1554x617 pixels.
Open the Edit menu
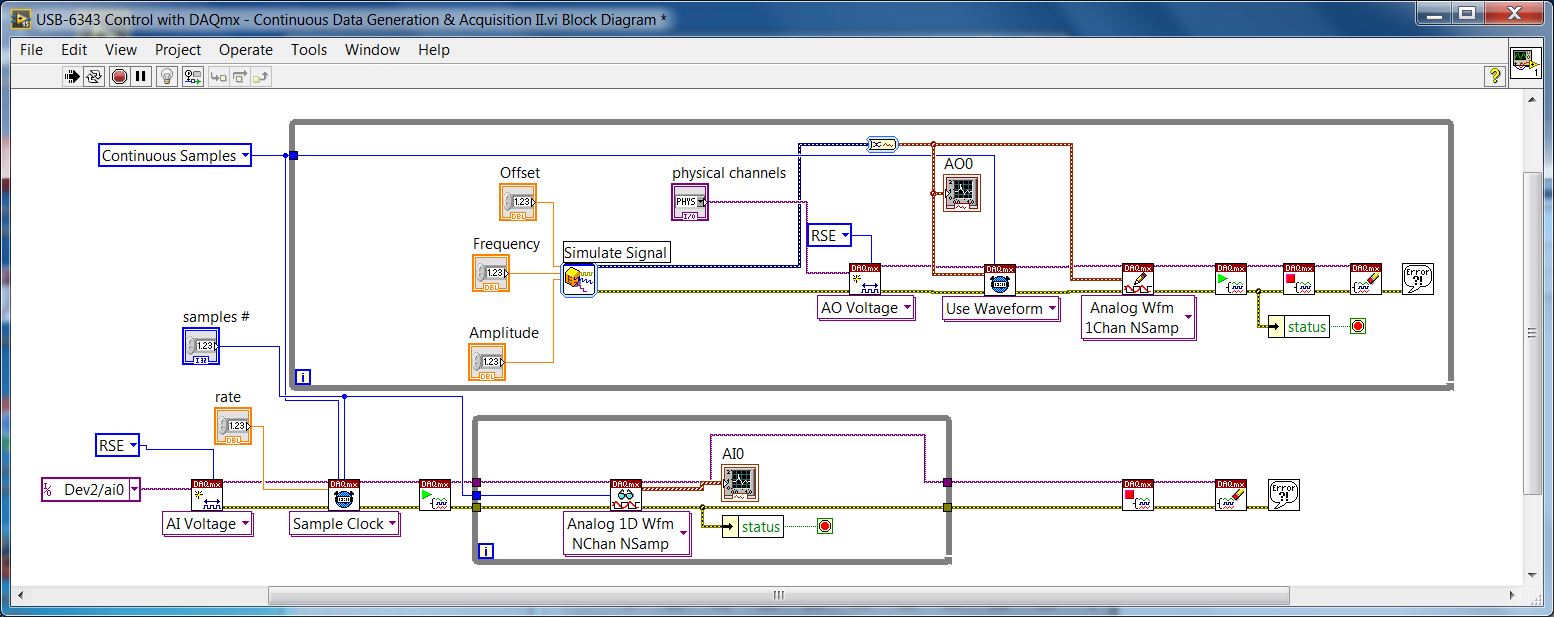coord(74,49)
